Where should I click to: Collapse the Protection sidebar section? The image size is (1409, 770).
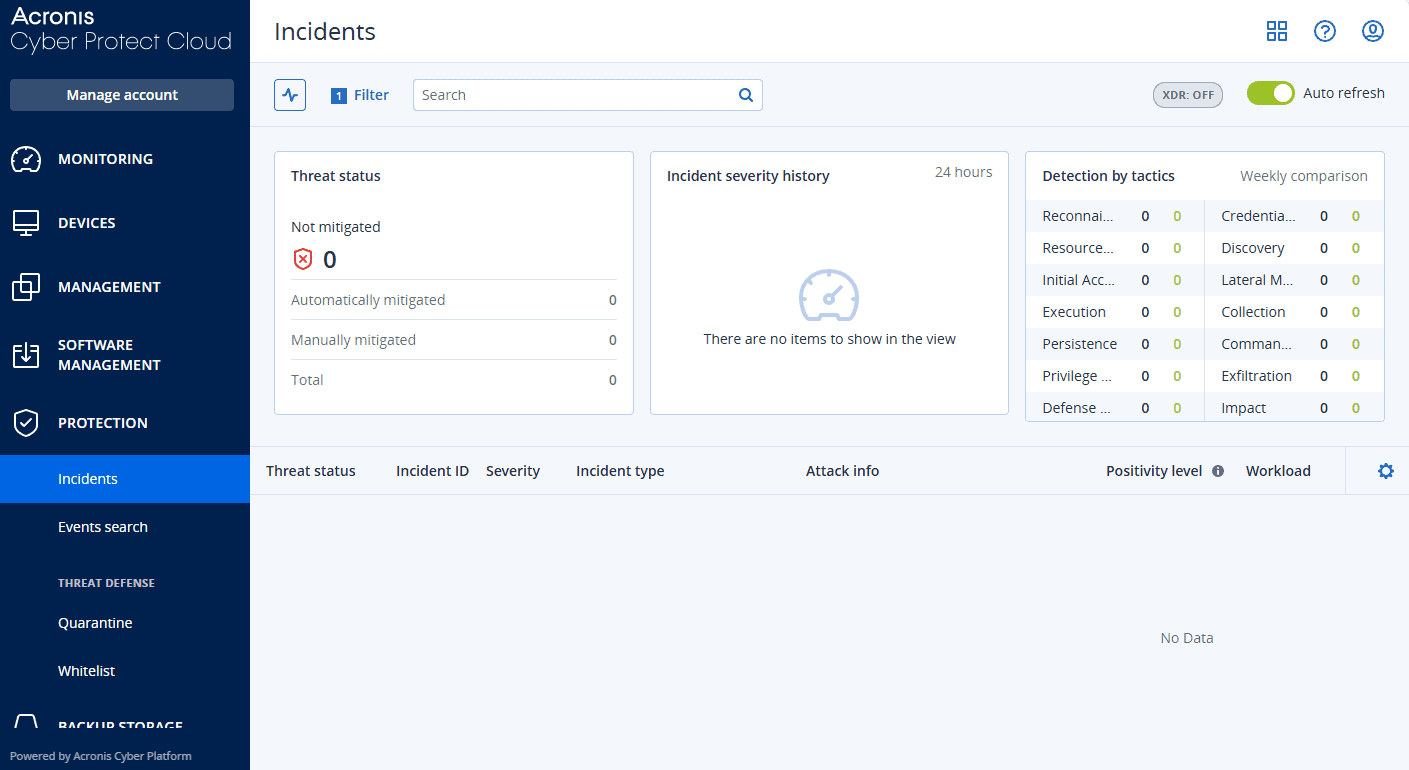click(x=103, y=423)
